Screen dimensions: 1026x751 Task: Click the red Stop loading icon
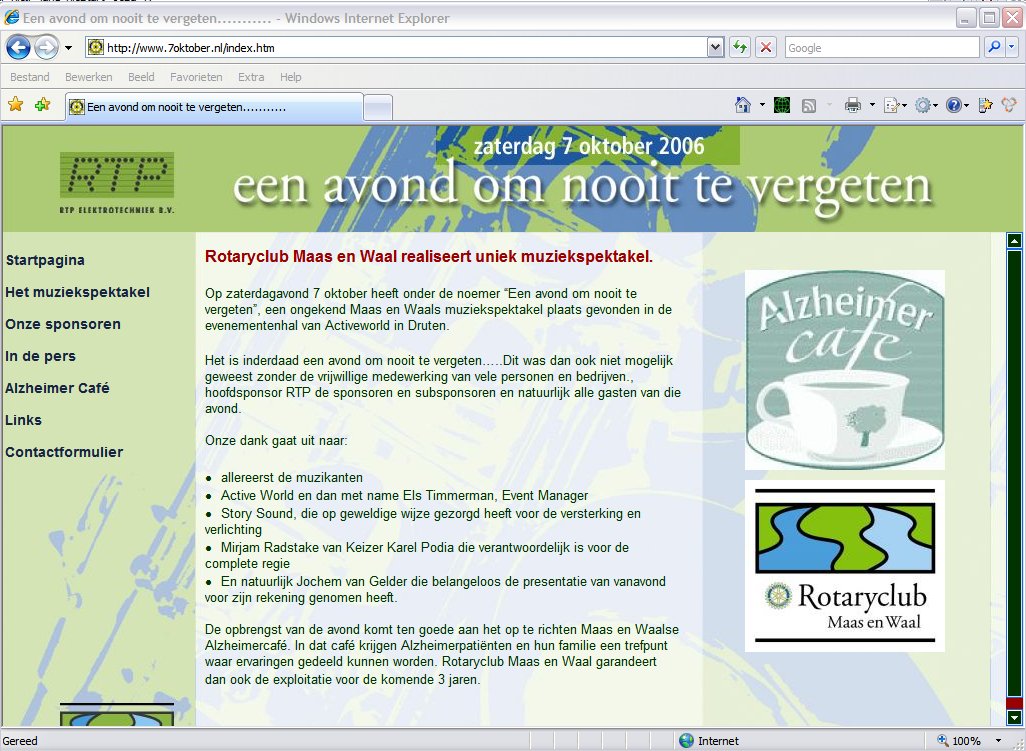766,47
